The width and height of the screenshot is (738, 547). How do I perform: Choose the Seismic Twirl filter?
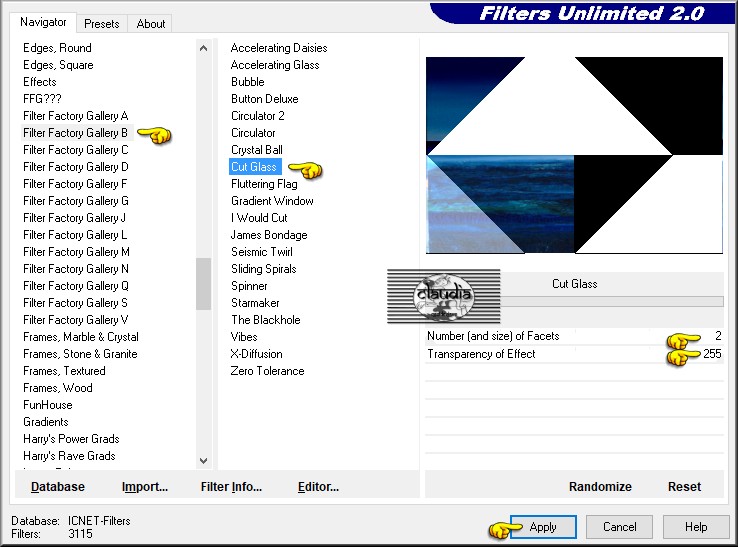click(x=262, y=252)
